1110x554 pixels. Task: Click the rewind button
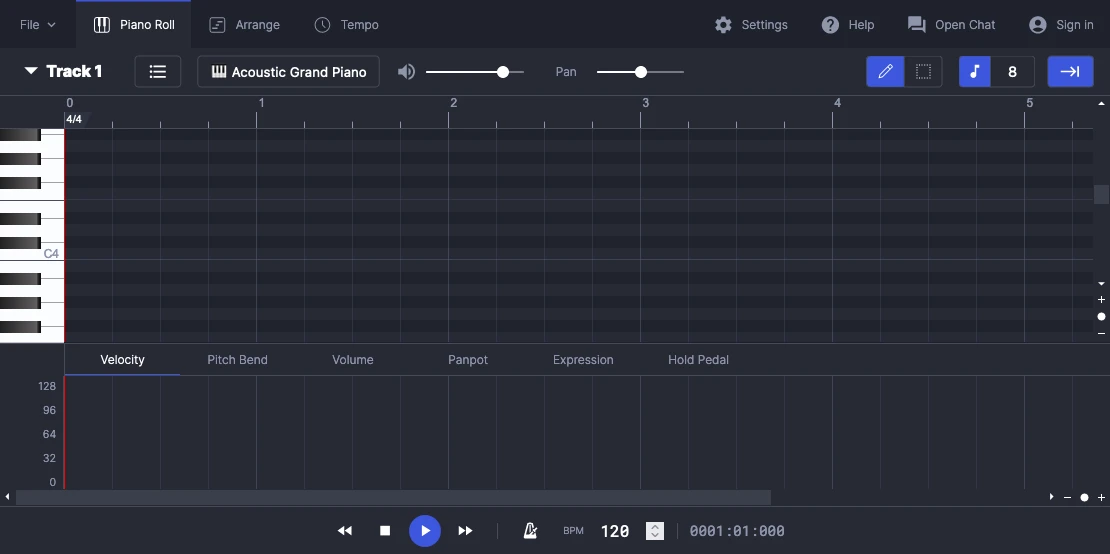coord(345,531)
